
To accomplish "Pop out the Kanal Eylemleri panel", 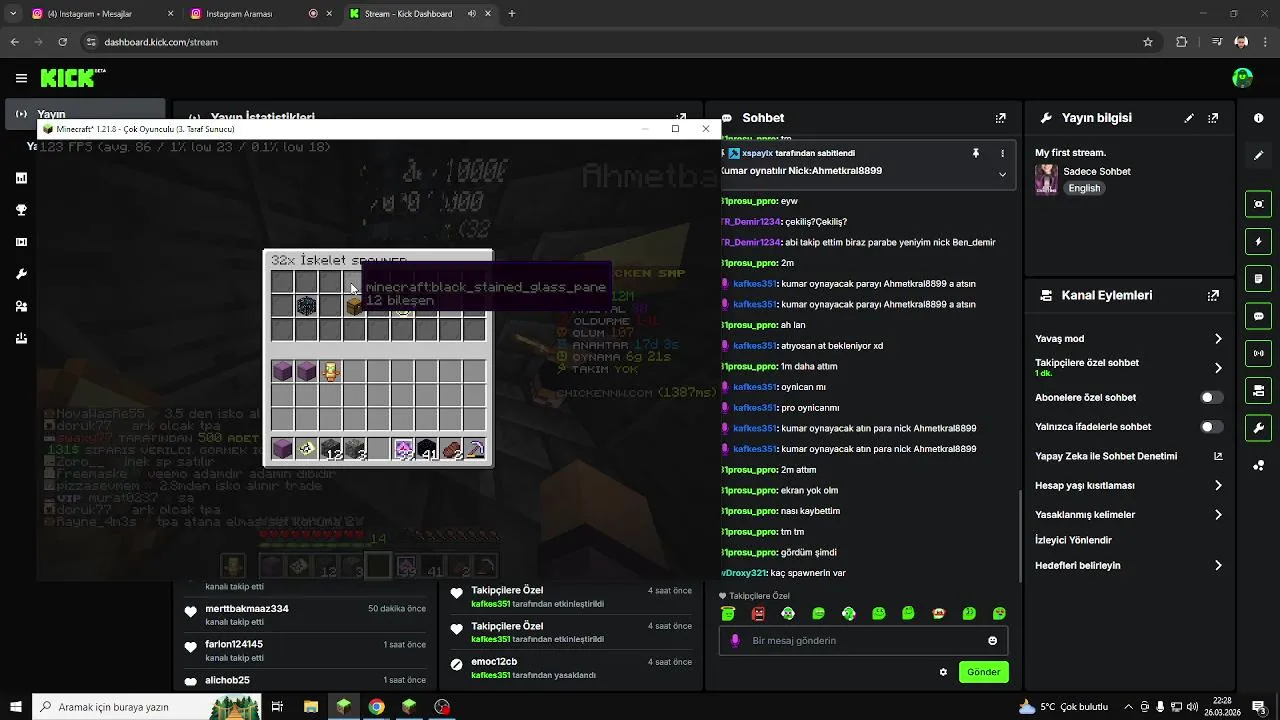I will pos(1213,296).
